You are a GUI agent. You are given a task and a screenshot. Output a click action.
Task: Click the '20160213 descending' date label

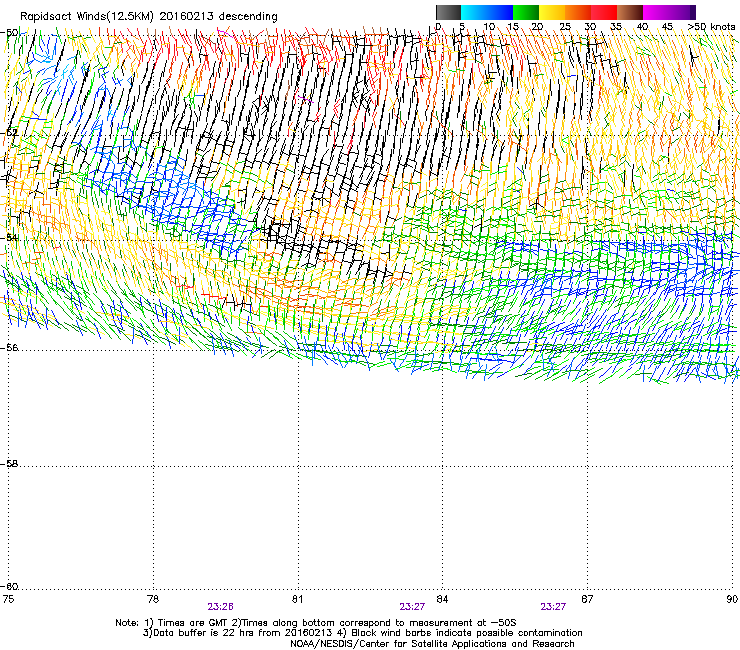[x=219, y=17]
